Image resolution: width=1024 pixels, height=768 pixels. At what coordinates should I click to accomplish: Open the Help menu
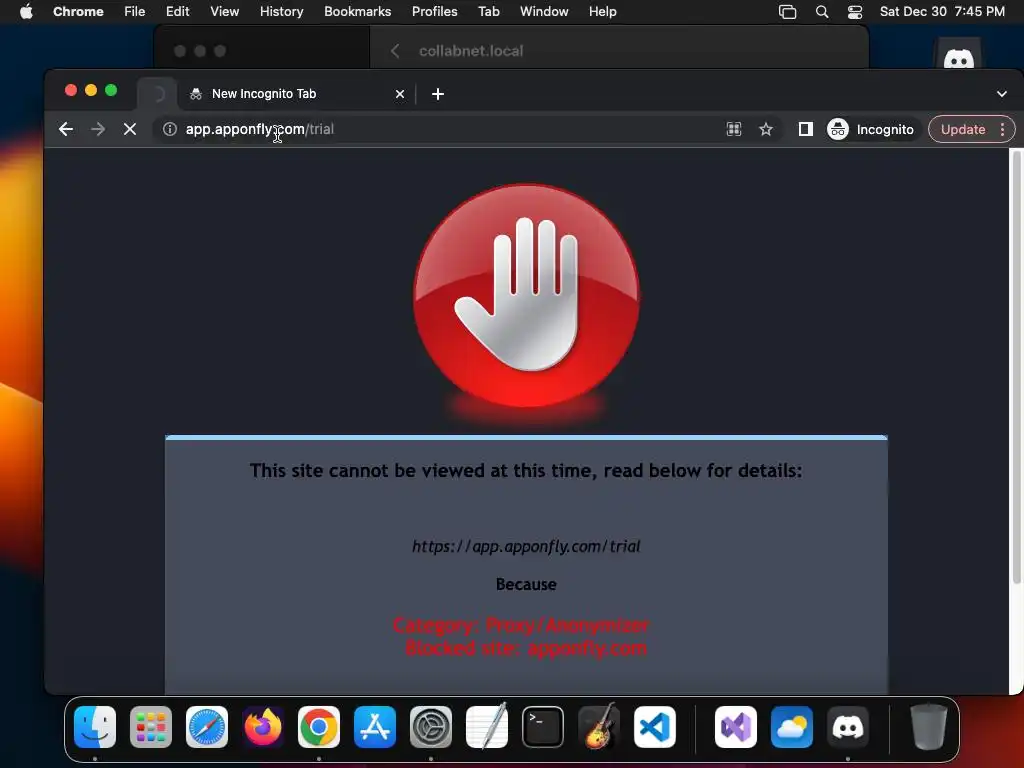[x=602, y=12]
